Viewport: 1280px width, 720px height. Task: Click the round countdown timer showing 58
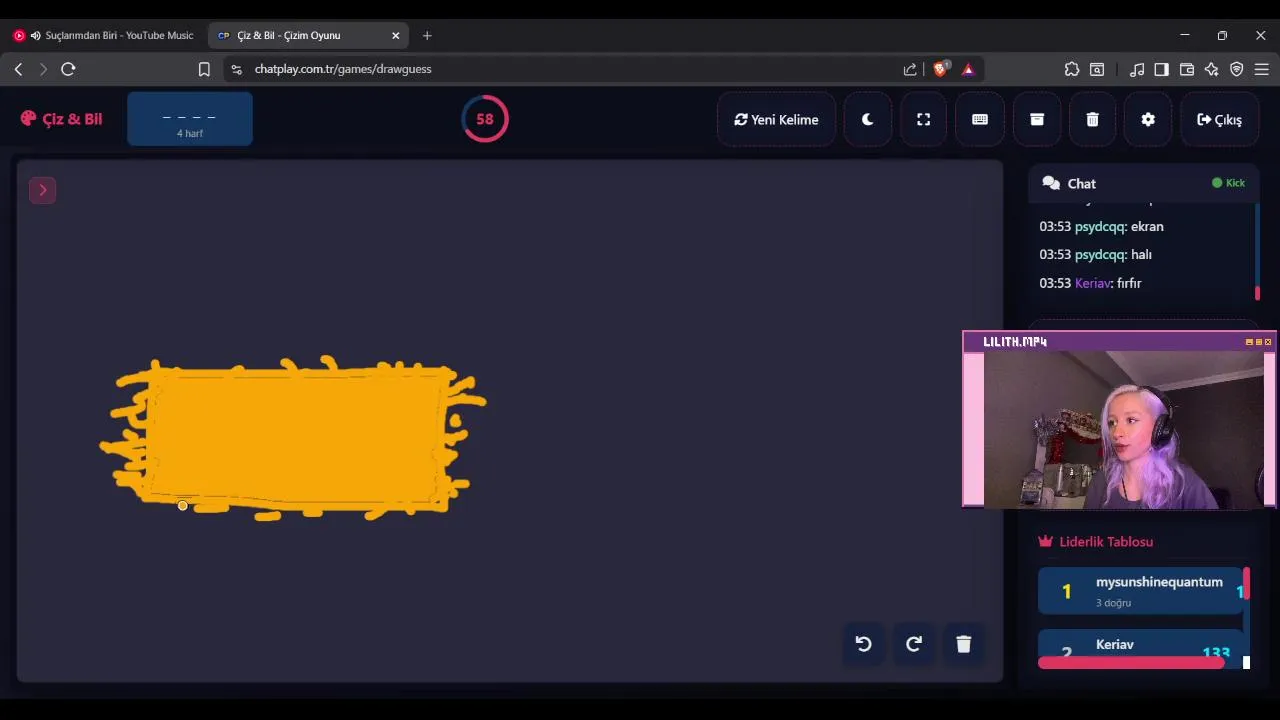485,119
